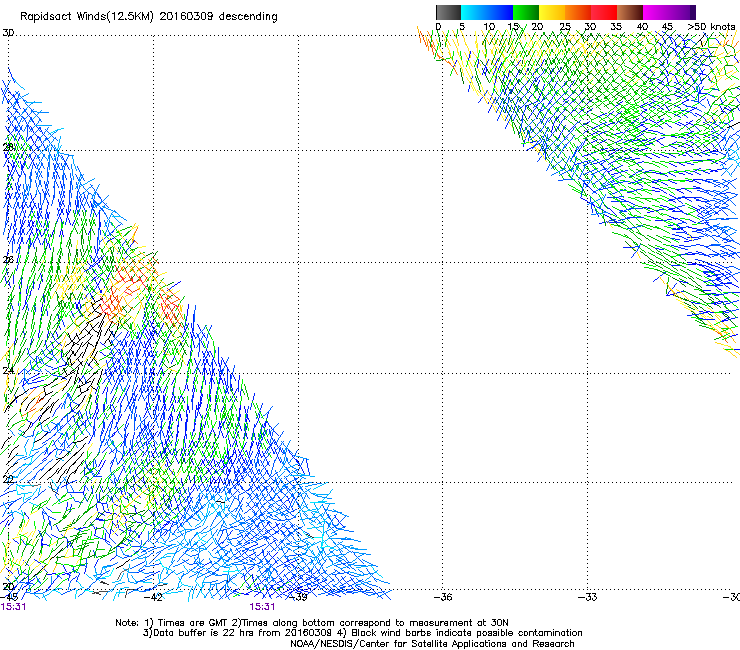Image resolution: width=740 pixels, height=650 pixels.
Task: Select the longitude '-39' axis label
Action: pos(298,597)
